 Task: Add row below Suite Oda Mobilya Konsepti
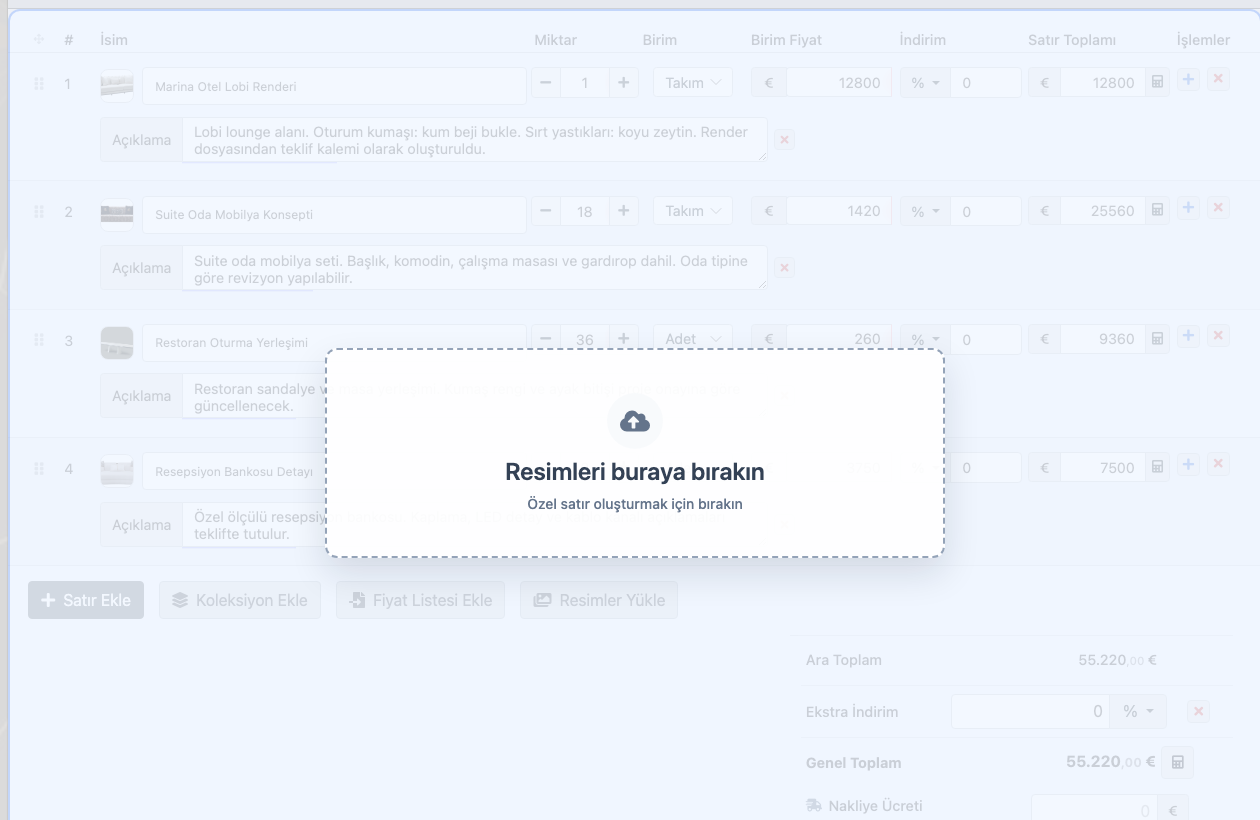pyautogui.click(x=1188, y=207)
